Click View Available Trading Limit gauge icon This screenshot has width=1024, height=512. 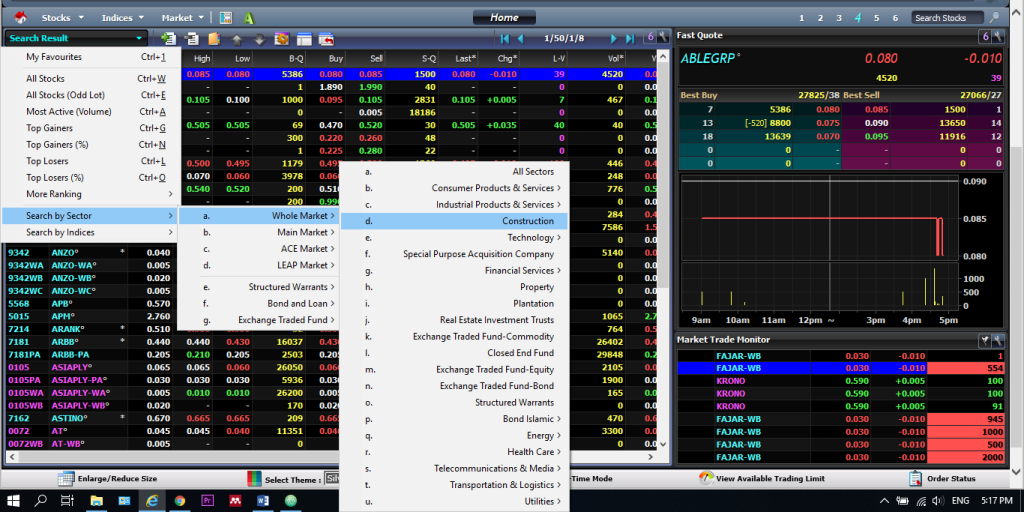coord(706,478)
